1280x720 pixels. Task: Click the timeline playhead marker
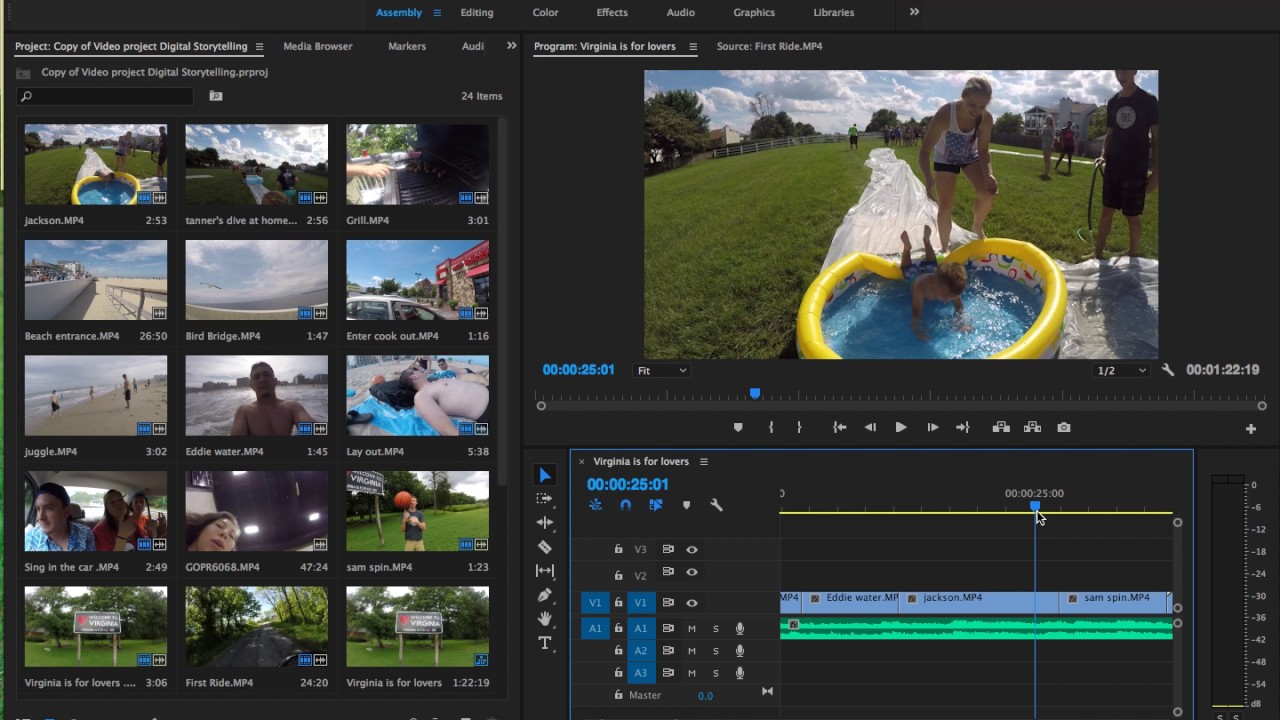[1035, 507]
